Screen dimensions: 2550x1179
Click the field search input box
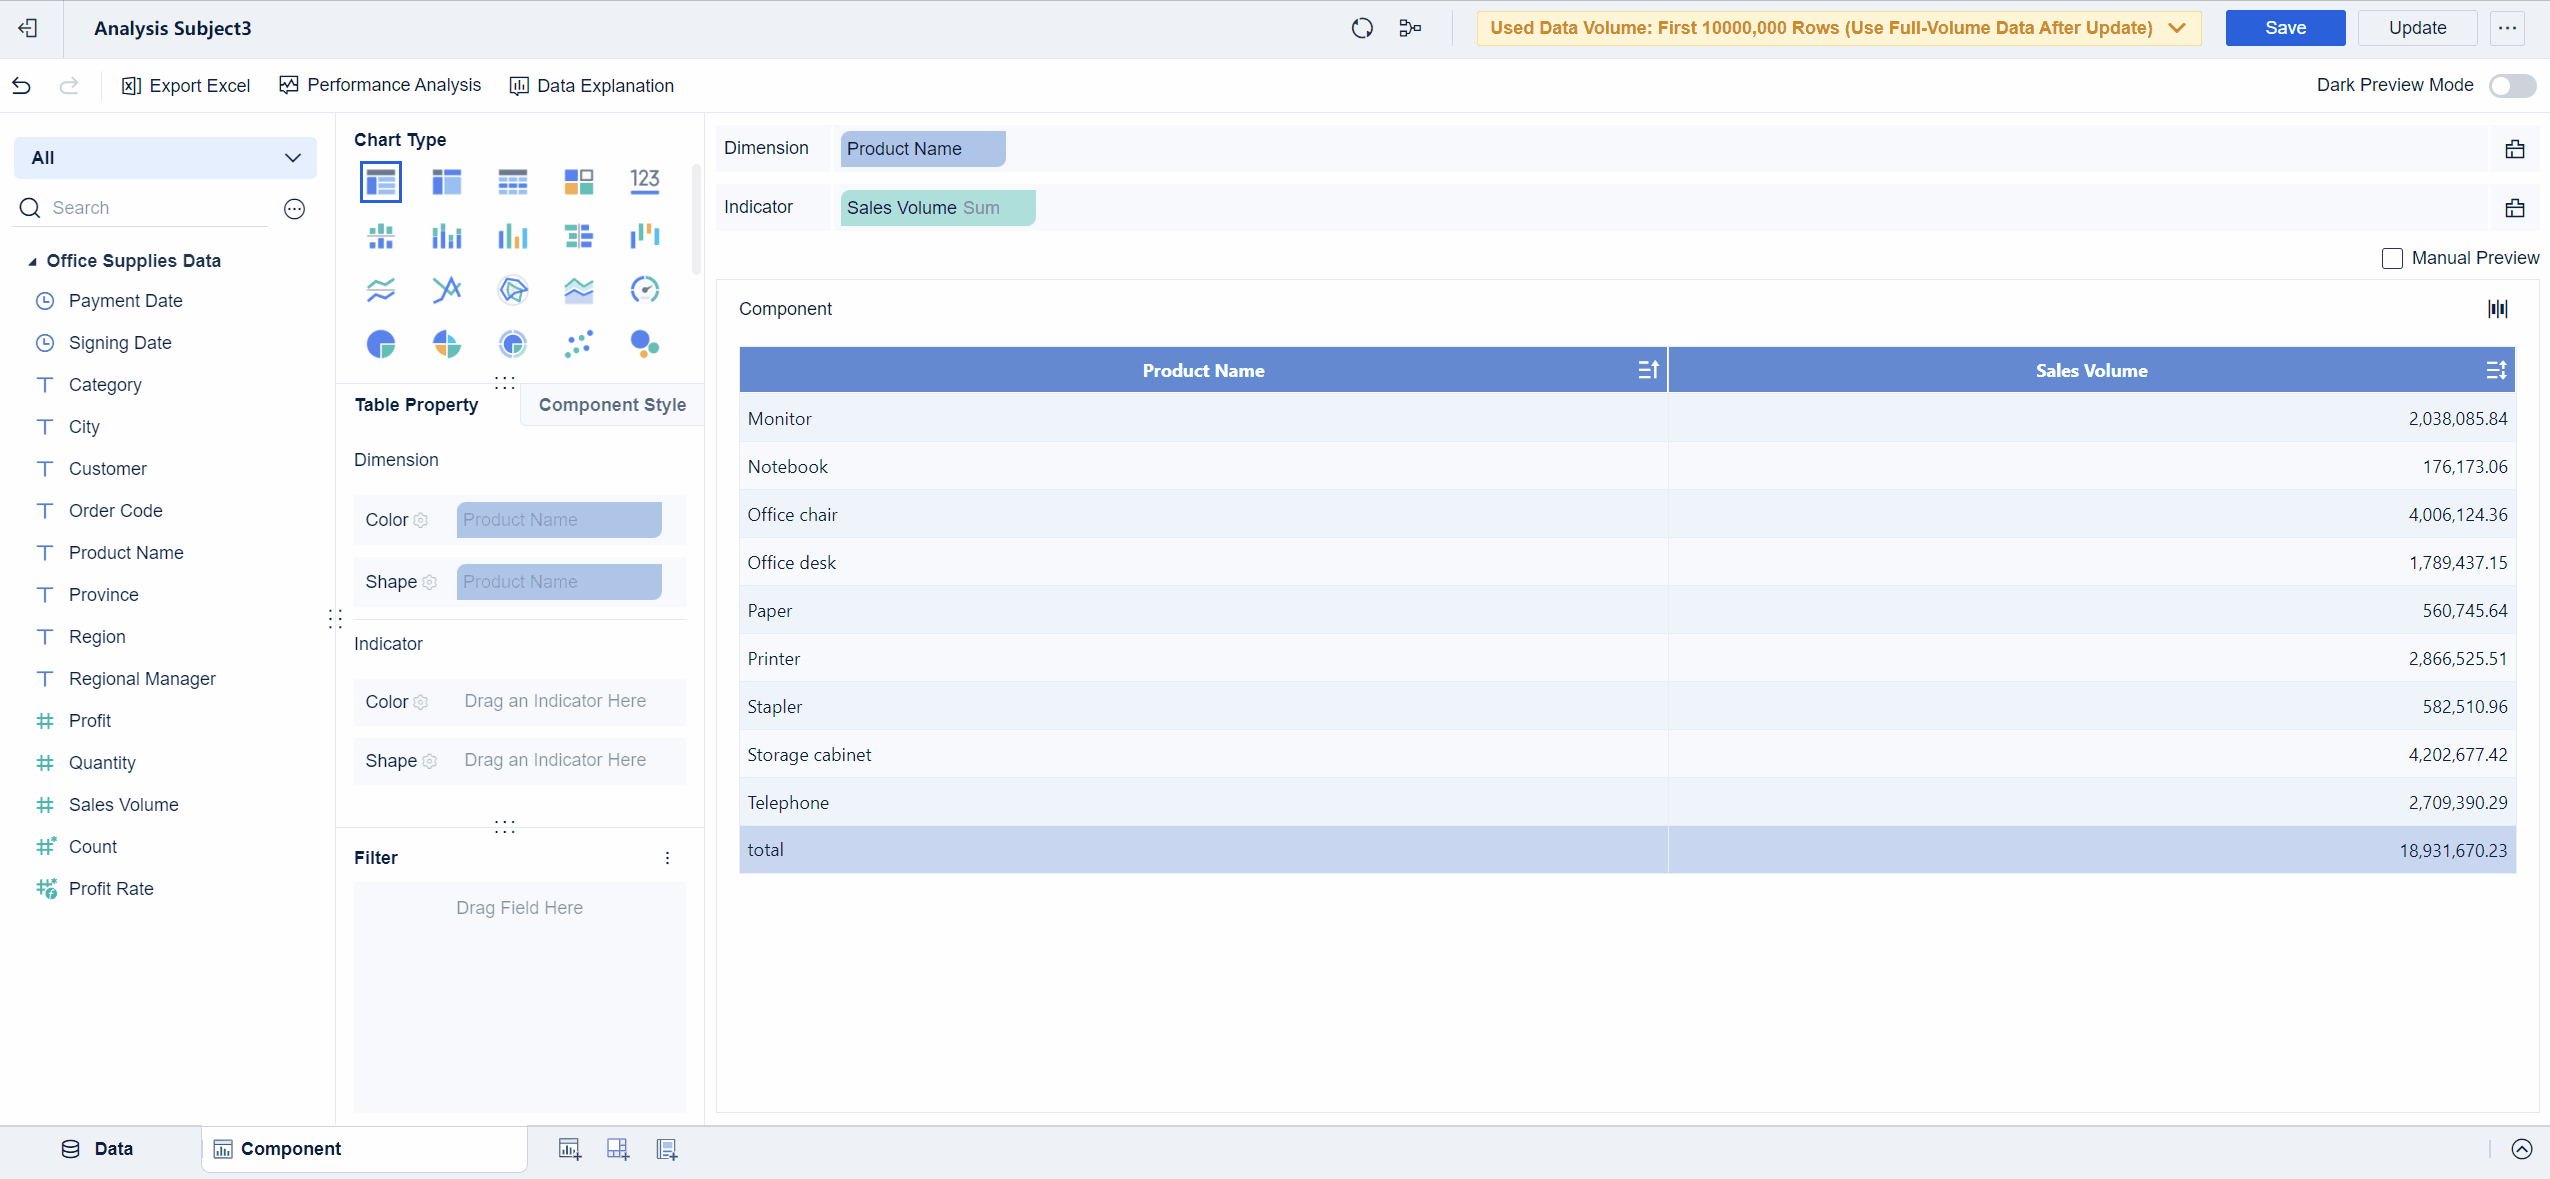[x=140, y=207]
